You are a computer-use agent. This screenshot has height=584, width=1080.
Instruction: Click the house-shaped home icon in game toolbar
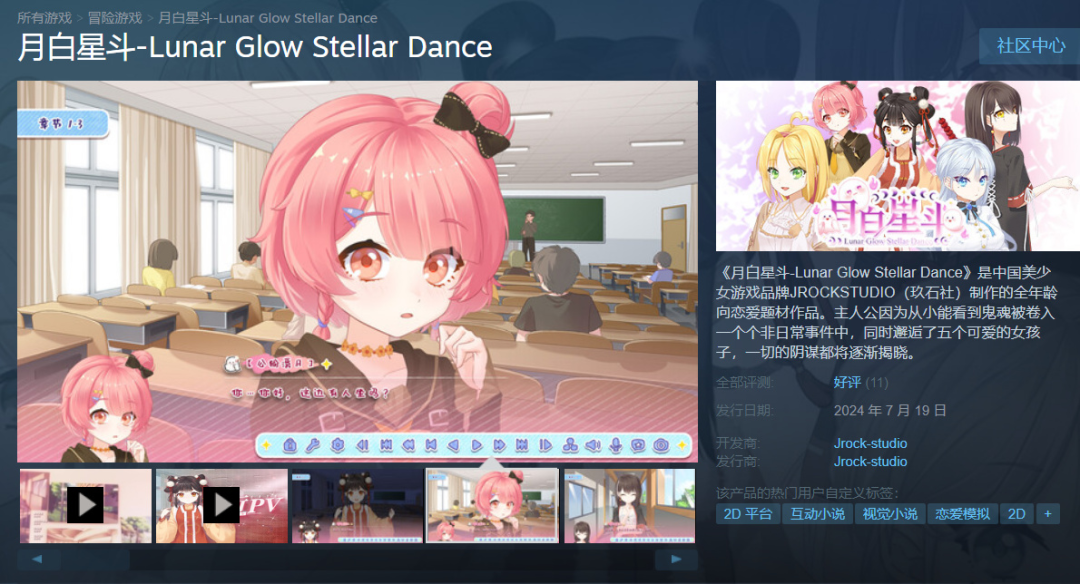290,446
